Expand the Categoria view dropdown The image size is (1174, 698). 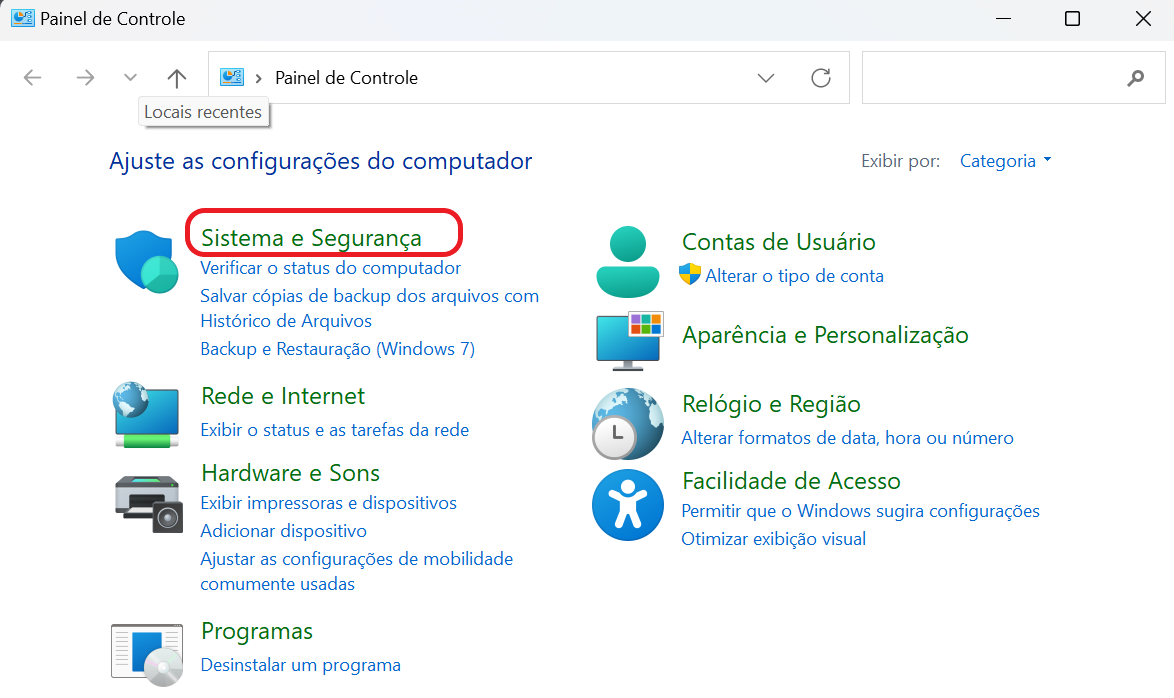pyautogui.click(x=1006, y=161)
